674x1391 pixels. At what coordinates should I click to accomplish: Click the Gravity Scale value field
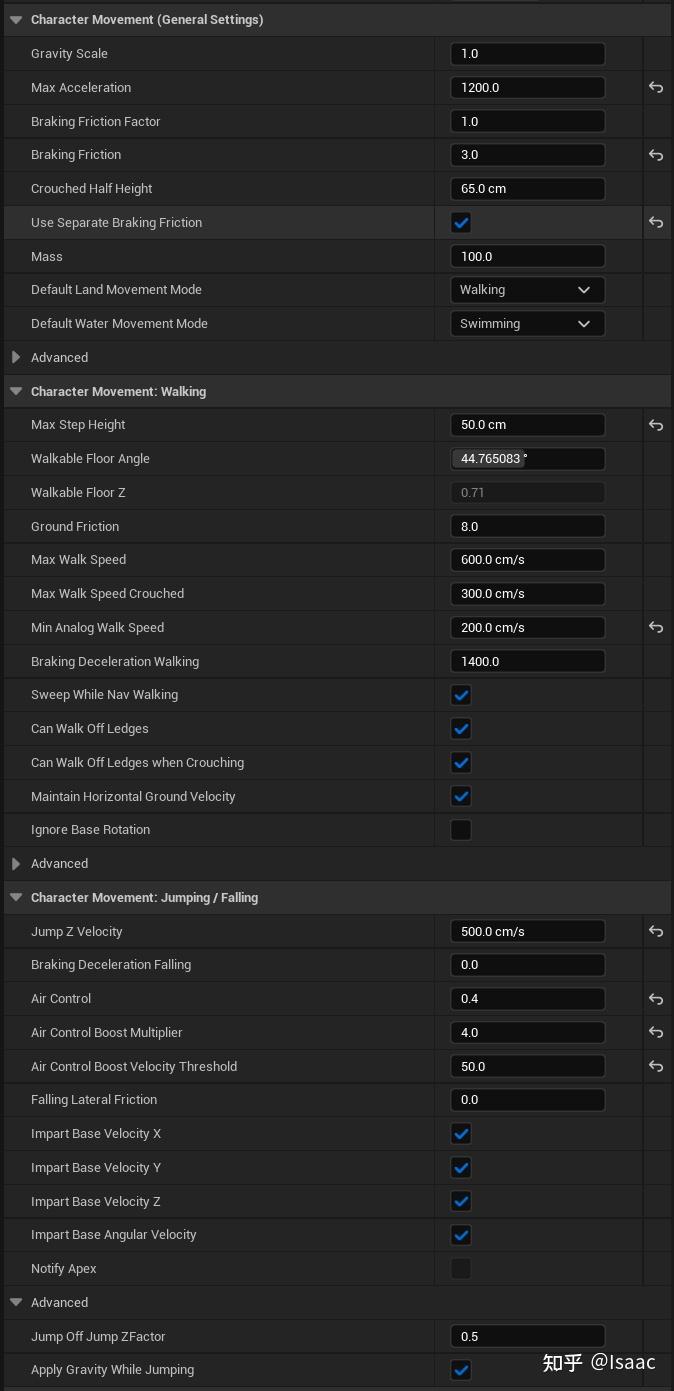(527, 54)
